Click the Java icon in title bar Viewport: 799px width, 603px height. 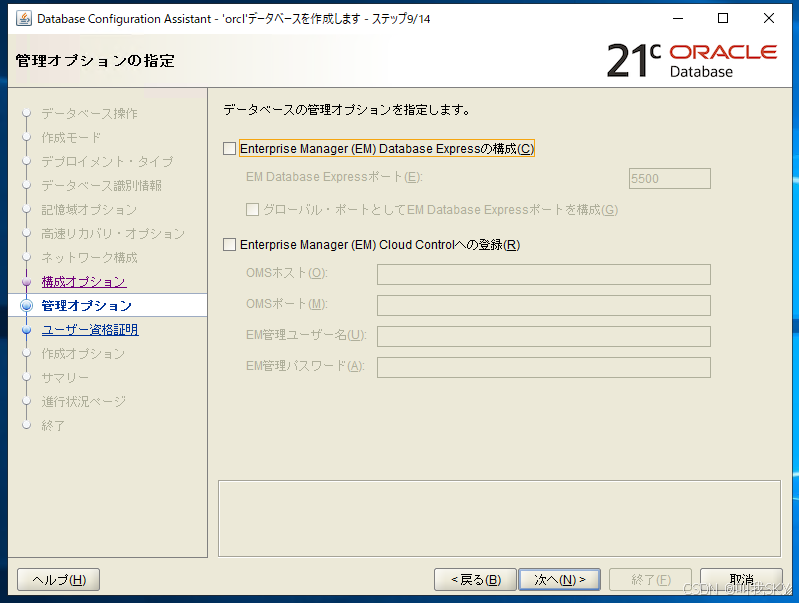pos(23,18)
